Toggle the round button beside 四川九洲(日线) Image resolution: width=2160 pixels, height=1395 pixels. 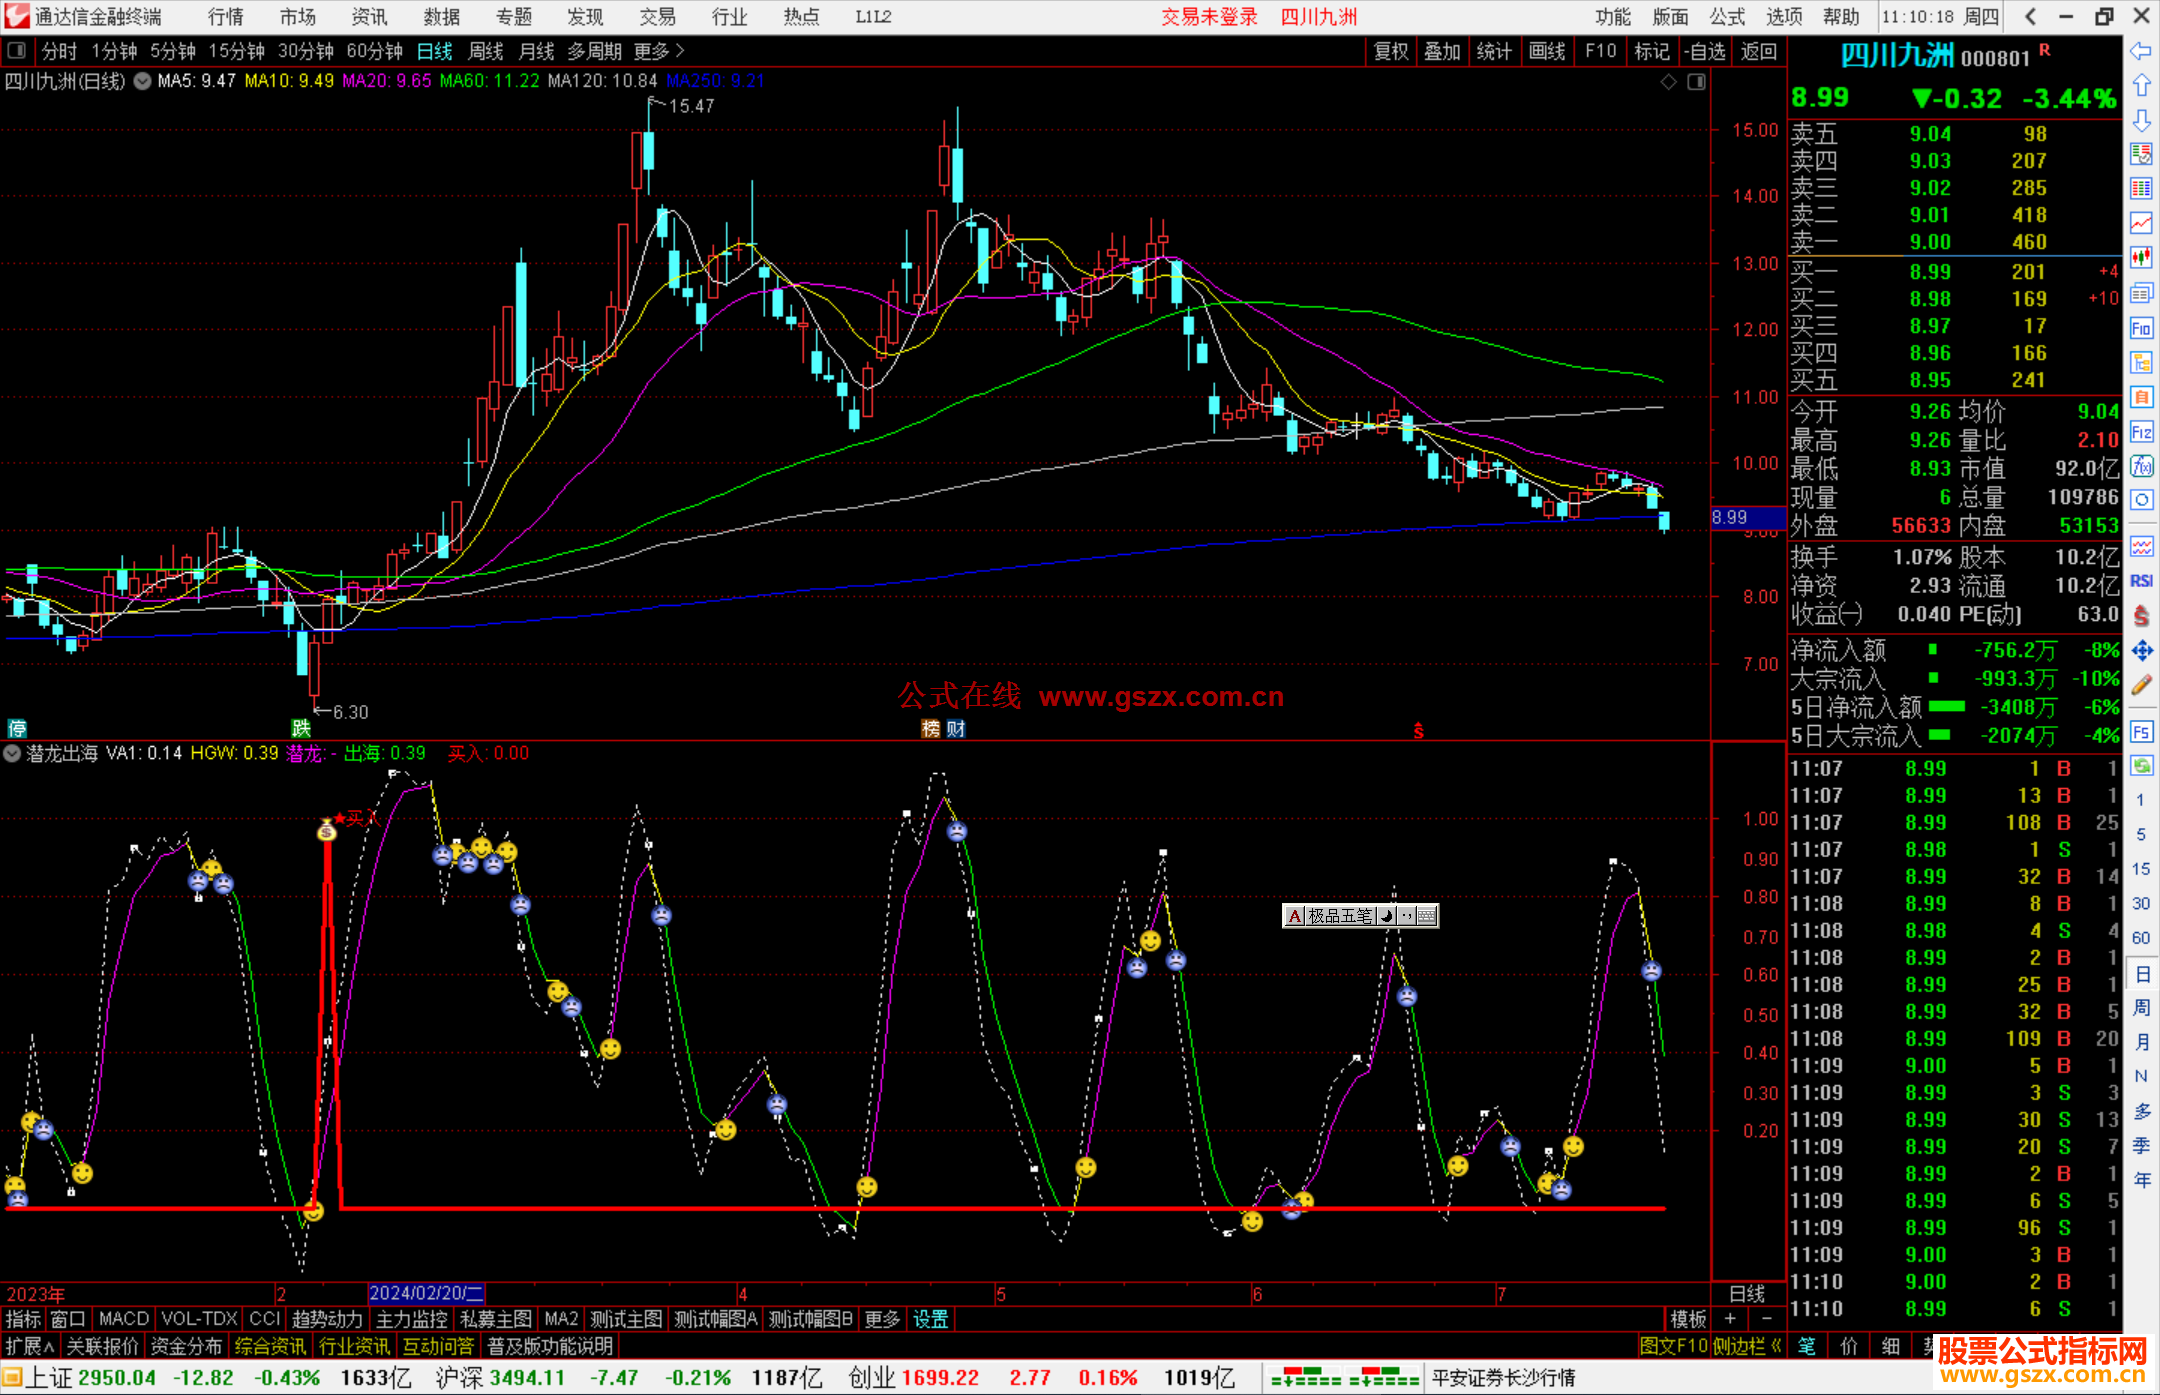143,81
